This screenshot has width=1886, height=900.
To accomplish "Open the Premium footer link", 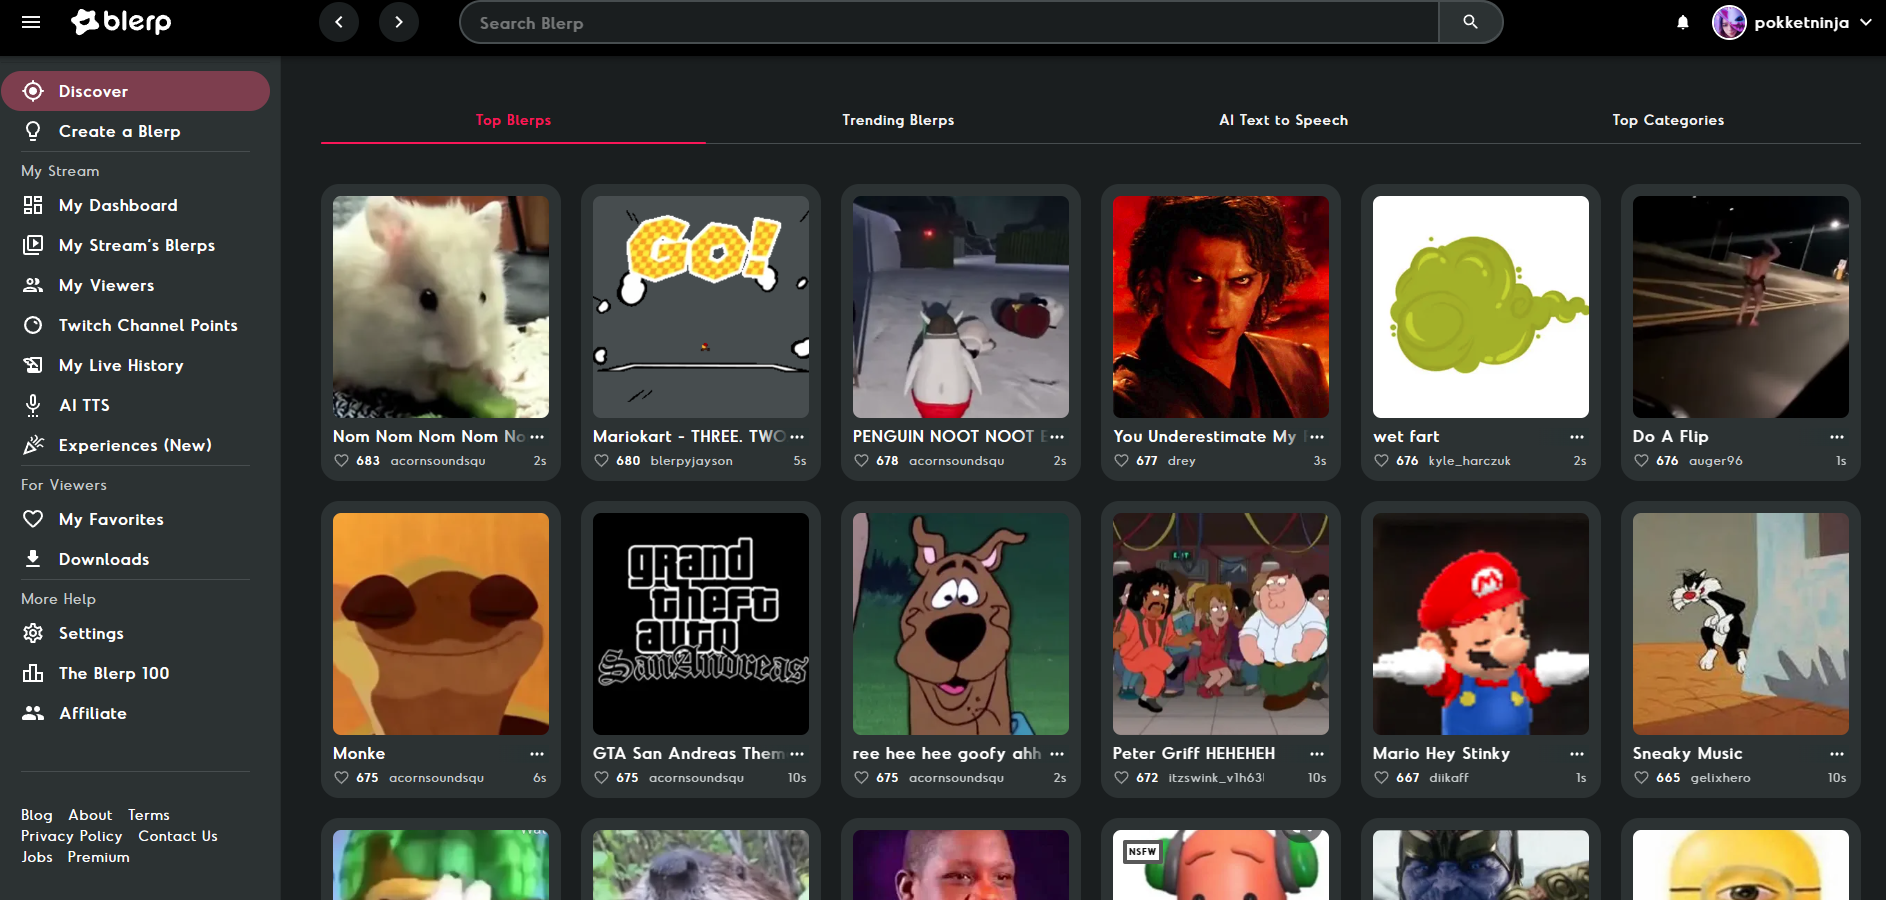I will [x=99, y=857].
